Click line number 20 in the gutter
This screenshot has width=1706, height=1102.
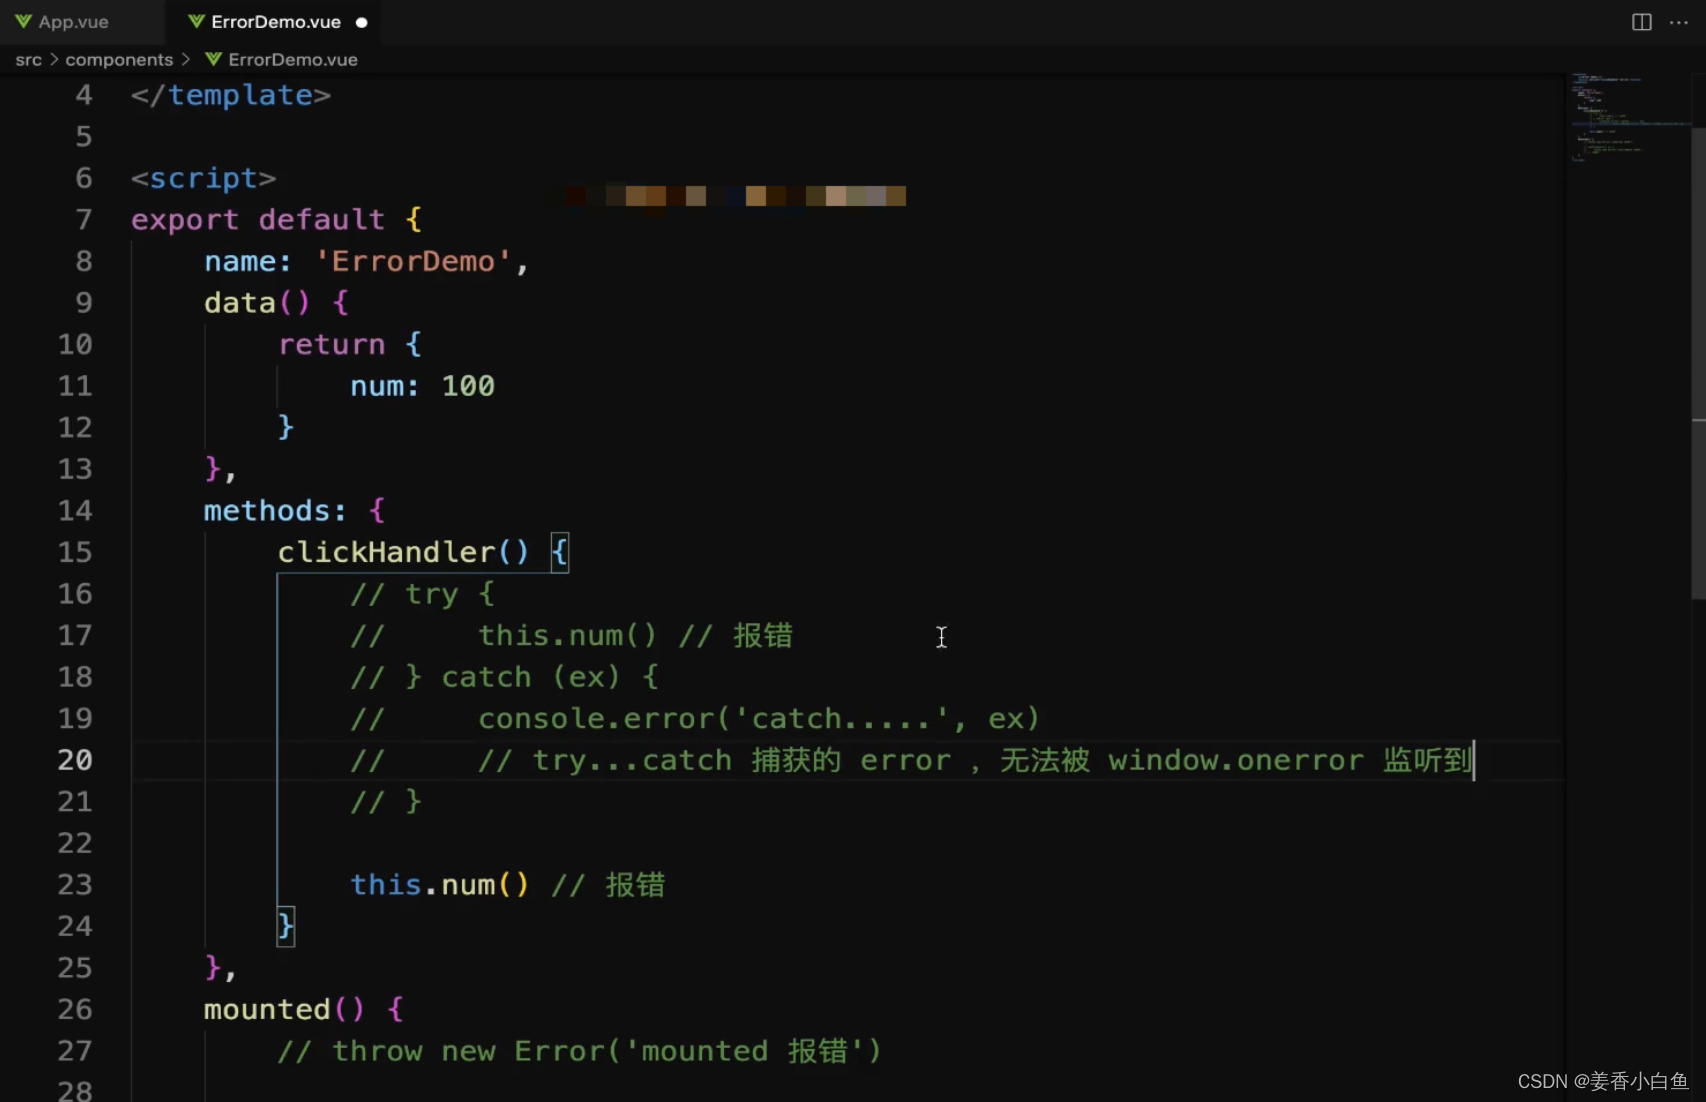click(75, 760)
